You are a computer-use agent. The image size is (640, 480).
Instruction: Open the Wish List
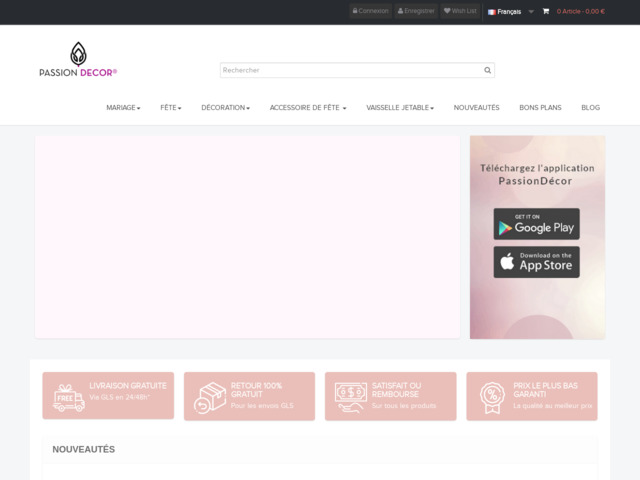point(460,11)
